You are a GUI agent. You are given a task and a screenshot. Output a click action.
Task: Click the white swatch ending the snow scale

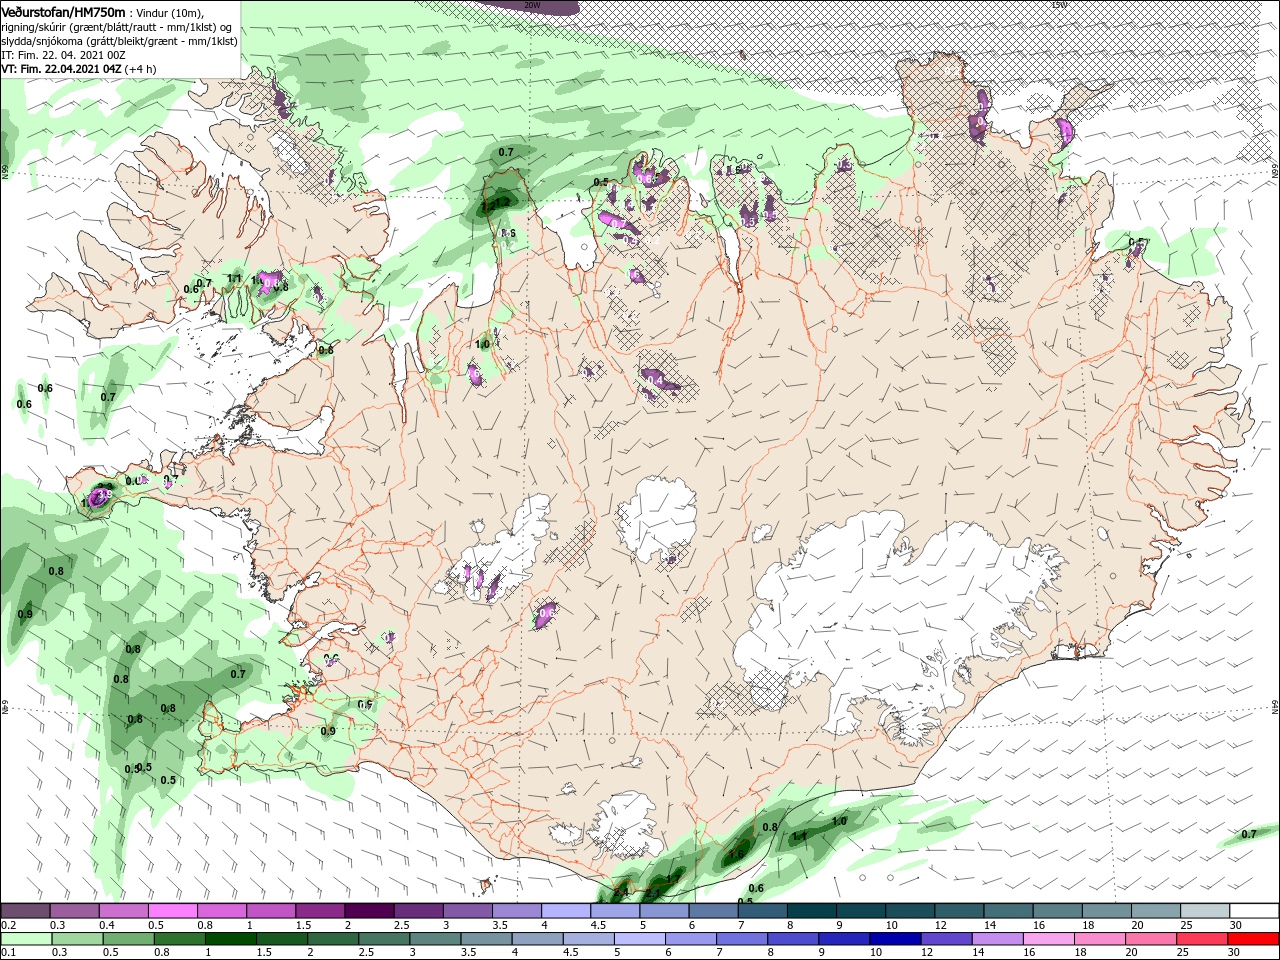[x=1254, y=911]
